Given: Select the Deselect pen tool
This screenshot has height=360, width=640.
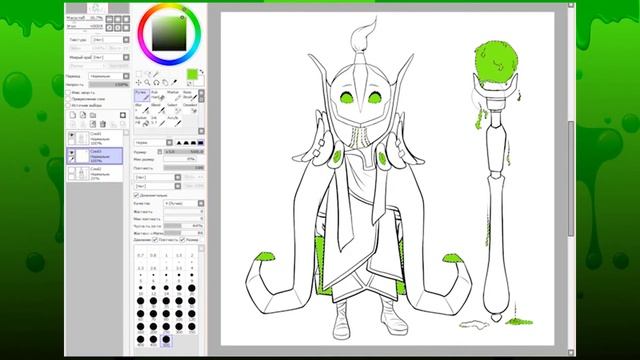Looking at the screenshot, I should [x=190, y=109].
